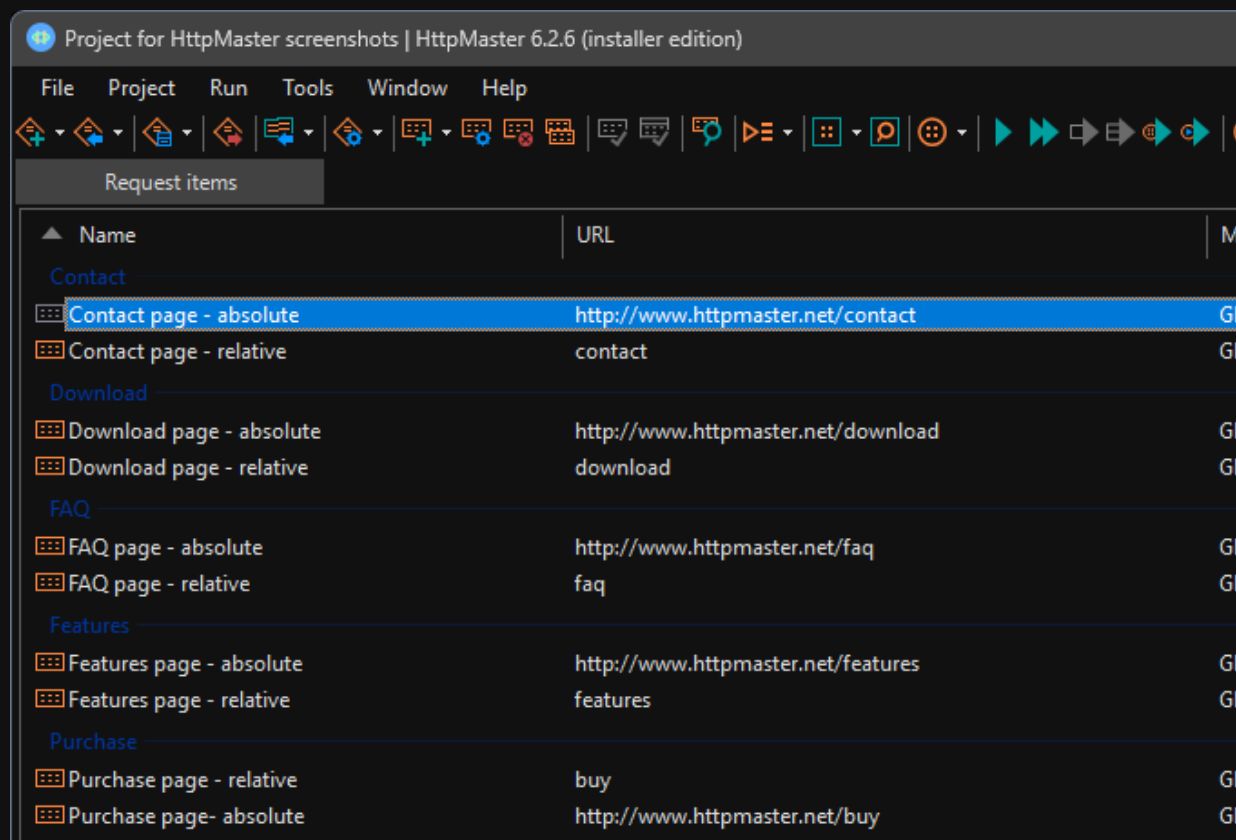Viewport: 1236px width, 840px height.
Task: Save the current project
Action: tap(157, 131)
